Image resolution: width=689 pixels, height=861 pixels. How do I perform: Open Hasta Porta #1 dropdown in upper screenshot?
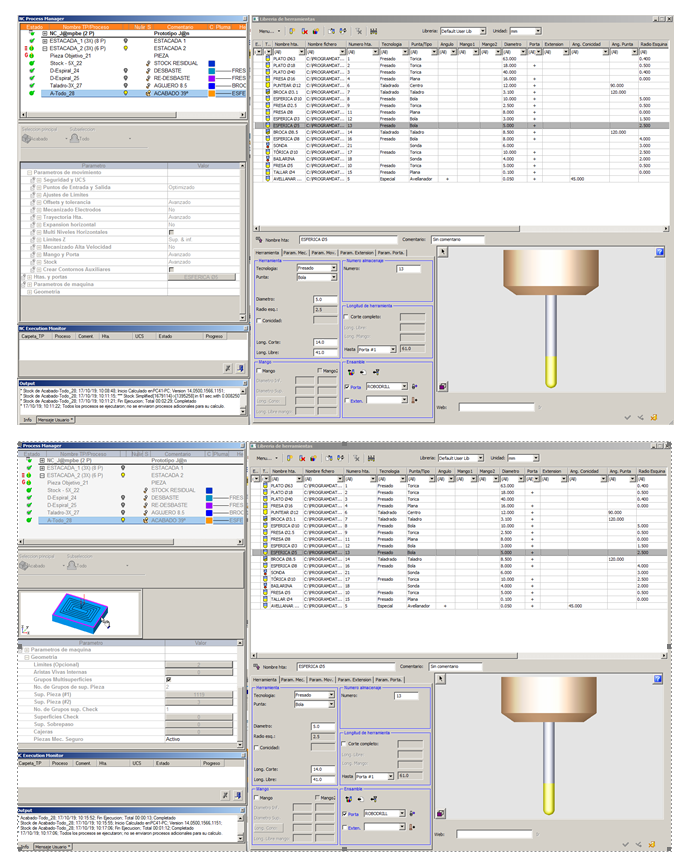pos(393,349)
